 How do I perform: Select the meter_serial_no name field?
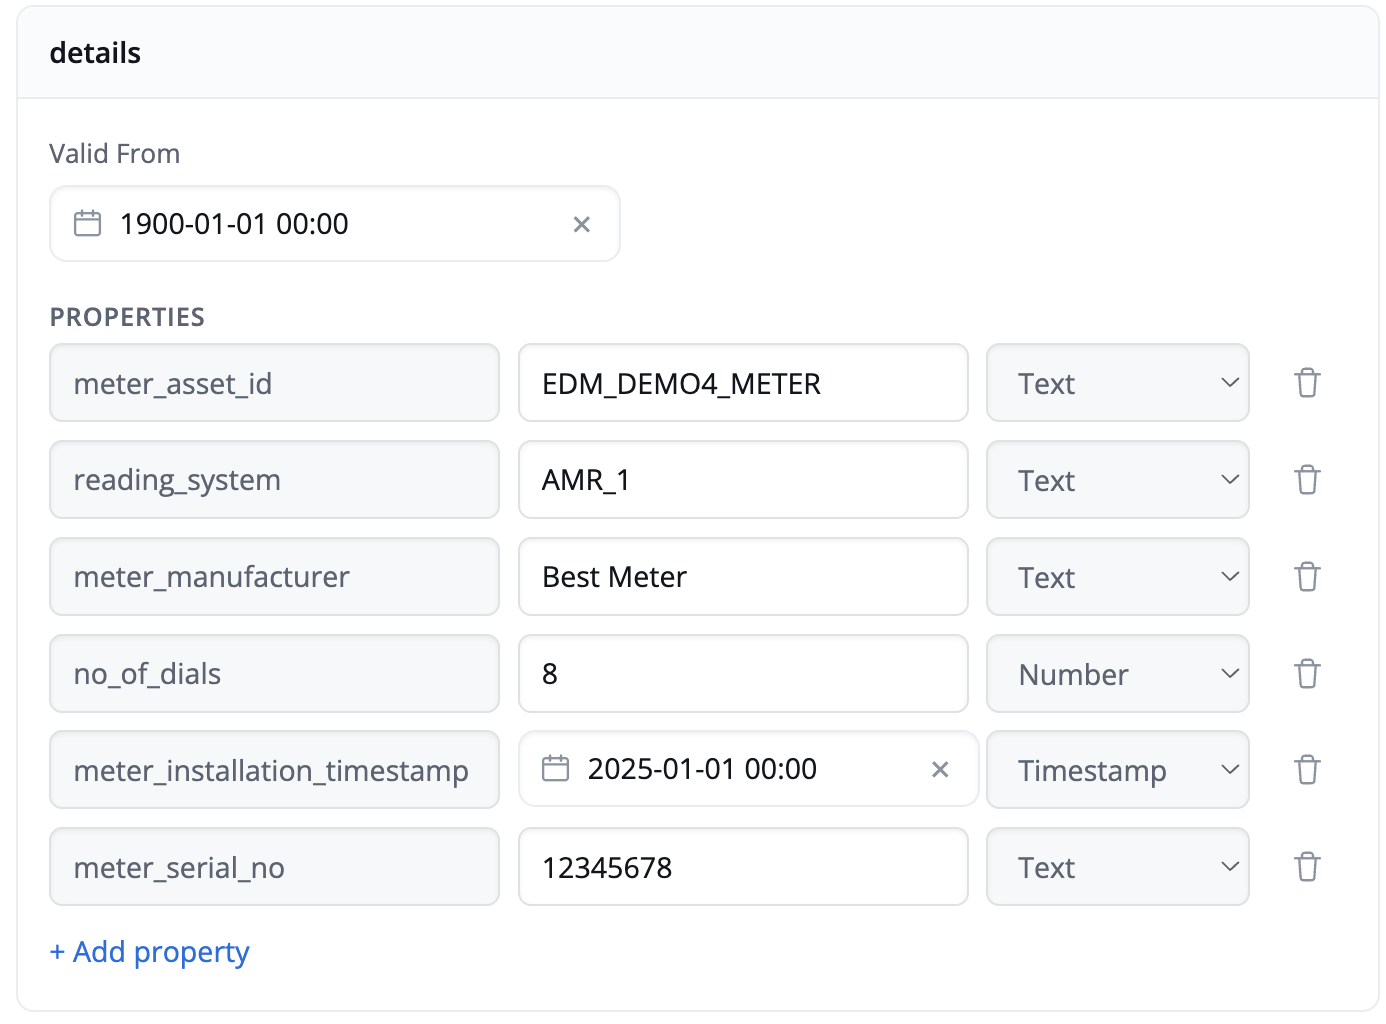274,867
